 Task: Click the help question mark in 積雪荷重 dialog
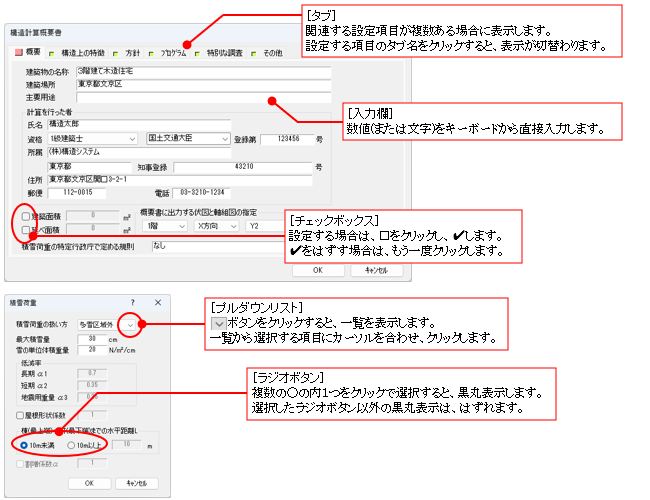click(133, 303)
